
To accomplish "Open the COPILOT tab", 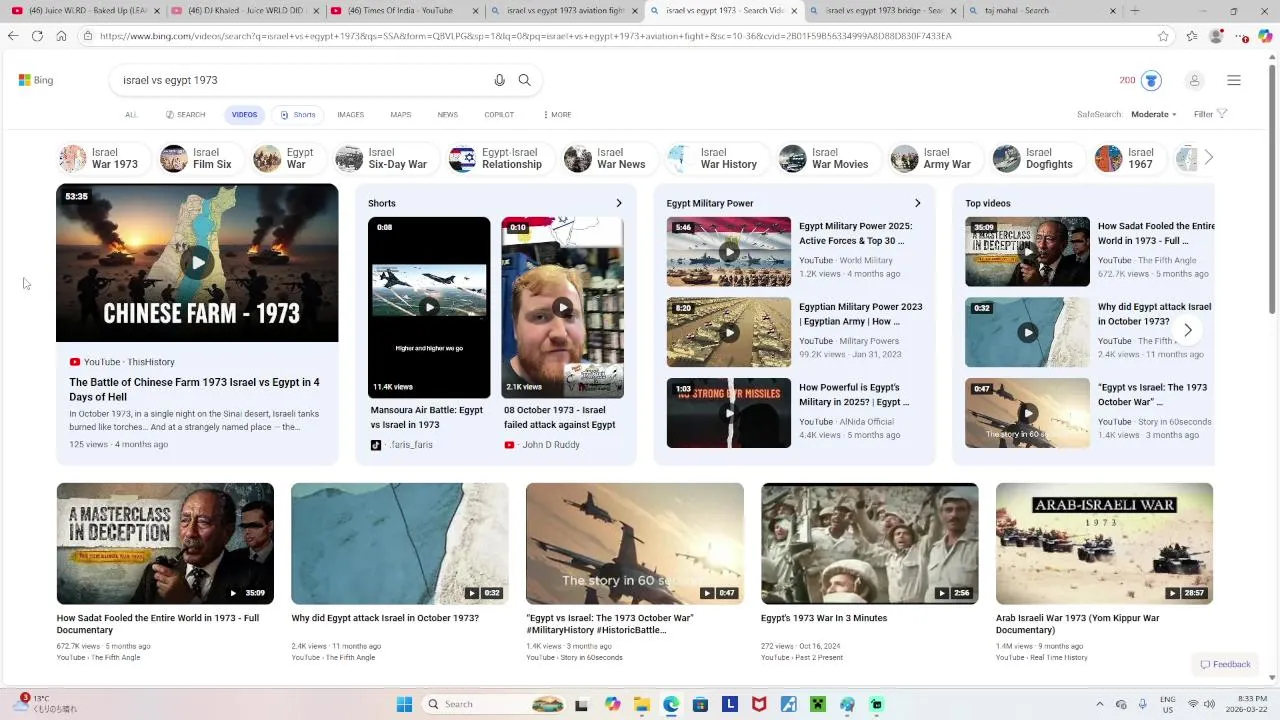I will point(499,114).
